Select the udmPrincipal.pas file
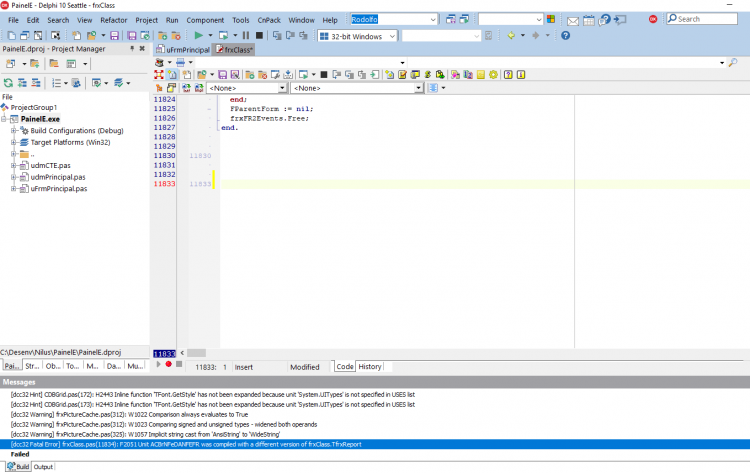The height and width of the screenshot is (473, 750). coord(58,177)
